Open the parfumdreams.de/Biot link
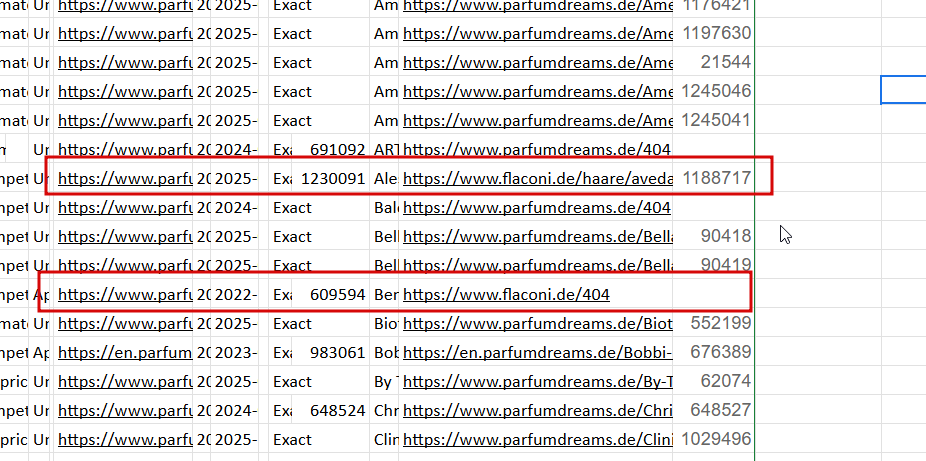This screenshot has width=926, height=461. [x=537, y=323]
